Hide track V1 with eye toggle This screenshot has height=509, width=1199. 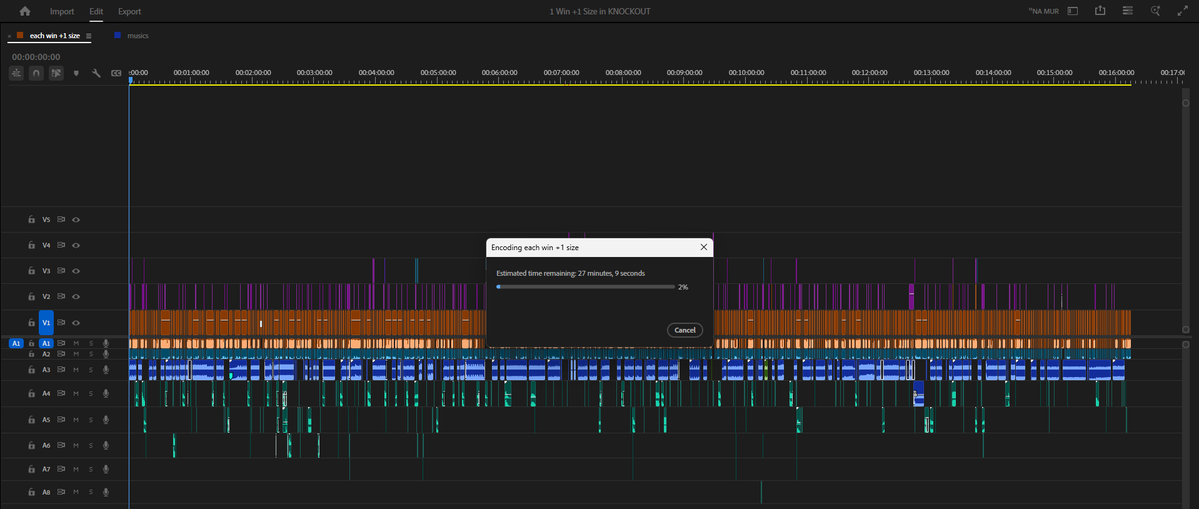[x=76, y=323]
